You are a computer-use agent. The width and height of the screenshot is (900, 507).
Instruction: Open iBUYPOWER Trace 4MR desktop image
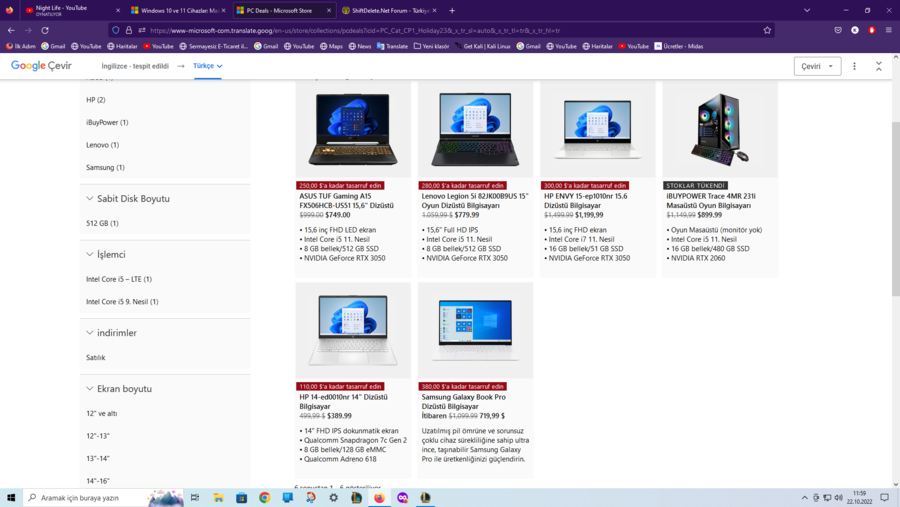coord(720,130)
